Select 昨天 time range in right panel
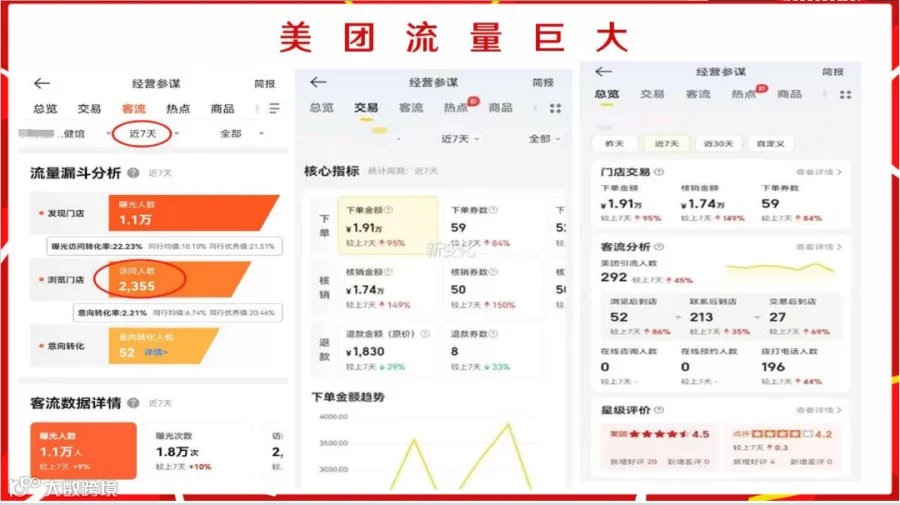The image size is (900, 505). point(614,143)
